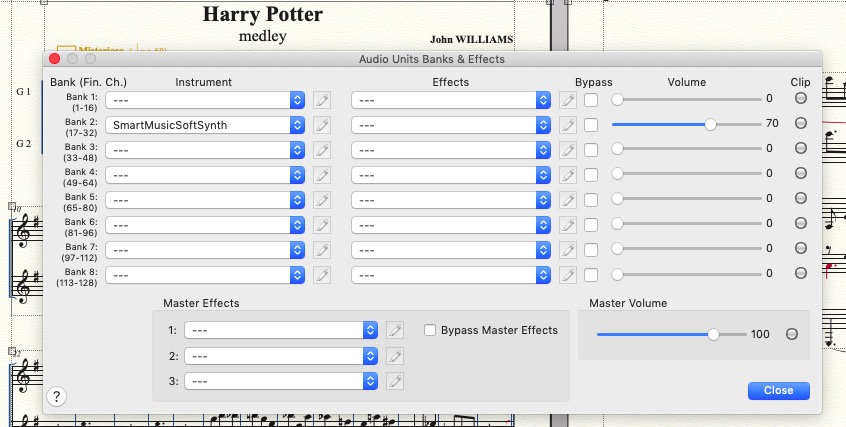The image size is (846, 427).
Task: Check the bypass box for Bank 1
Action: click(x=592, y=100)
